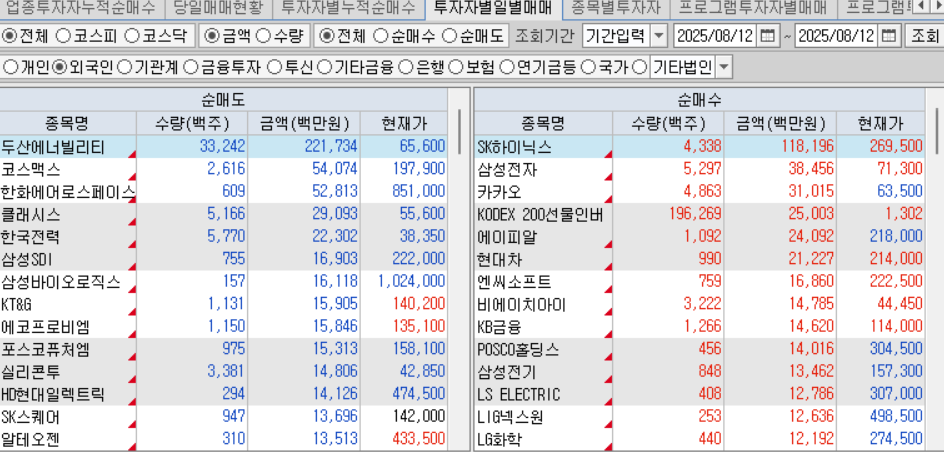Select the 코스맥스 stock row
Viewport: 944px width, 452px height.
coord(223,169)
